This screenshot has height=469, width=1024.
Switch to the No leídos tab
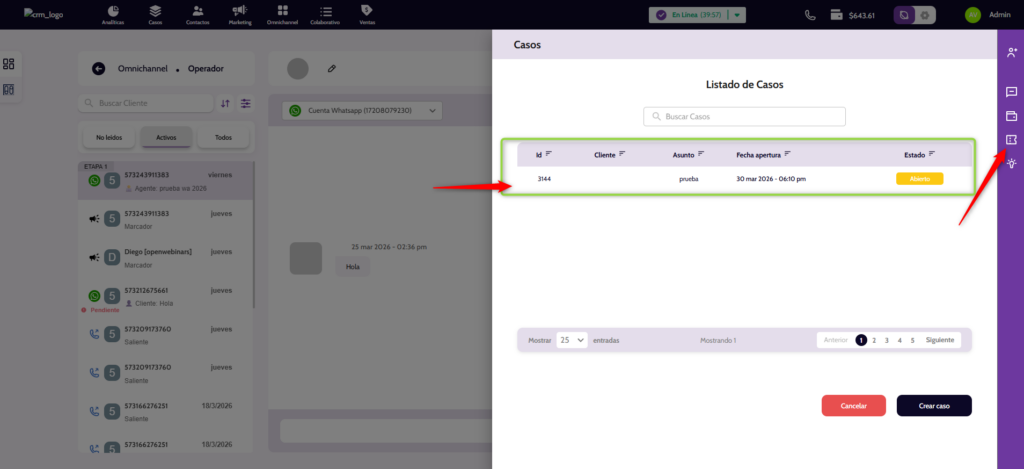click(109, 137)
